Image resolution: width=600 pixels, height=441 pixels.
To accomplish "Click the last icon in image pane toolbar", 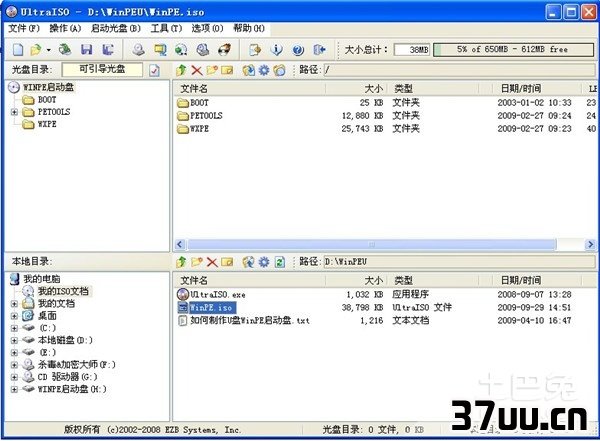I will (x=279, y=70).
